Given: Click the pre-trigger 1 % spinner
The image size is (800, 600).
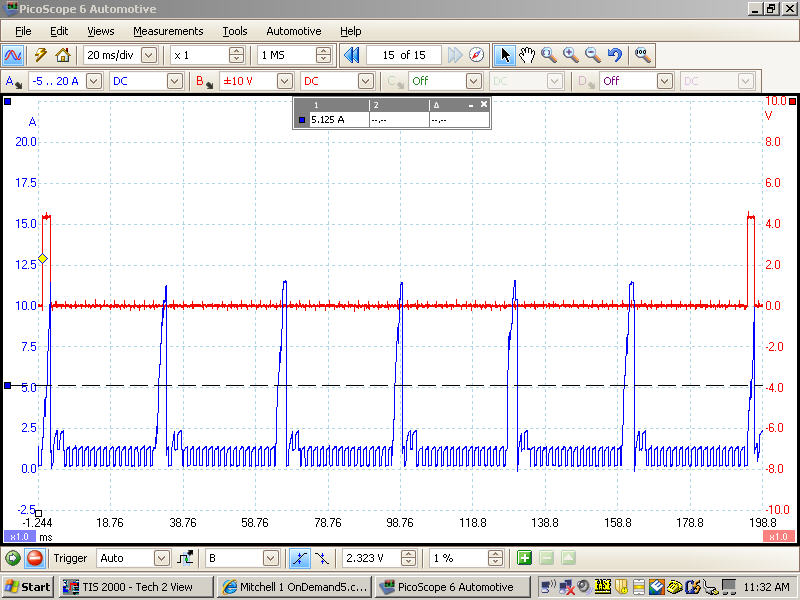Looking at the screenshot, I should pos(495,558).
